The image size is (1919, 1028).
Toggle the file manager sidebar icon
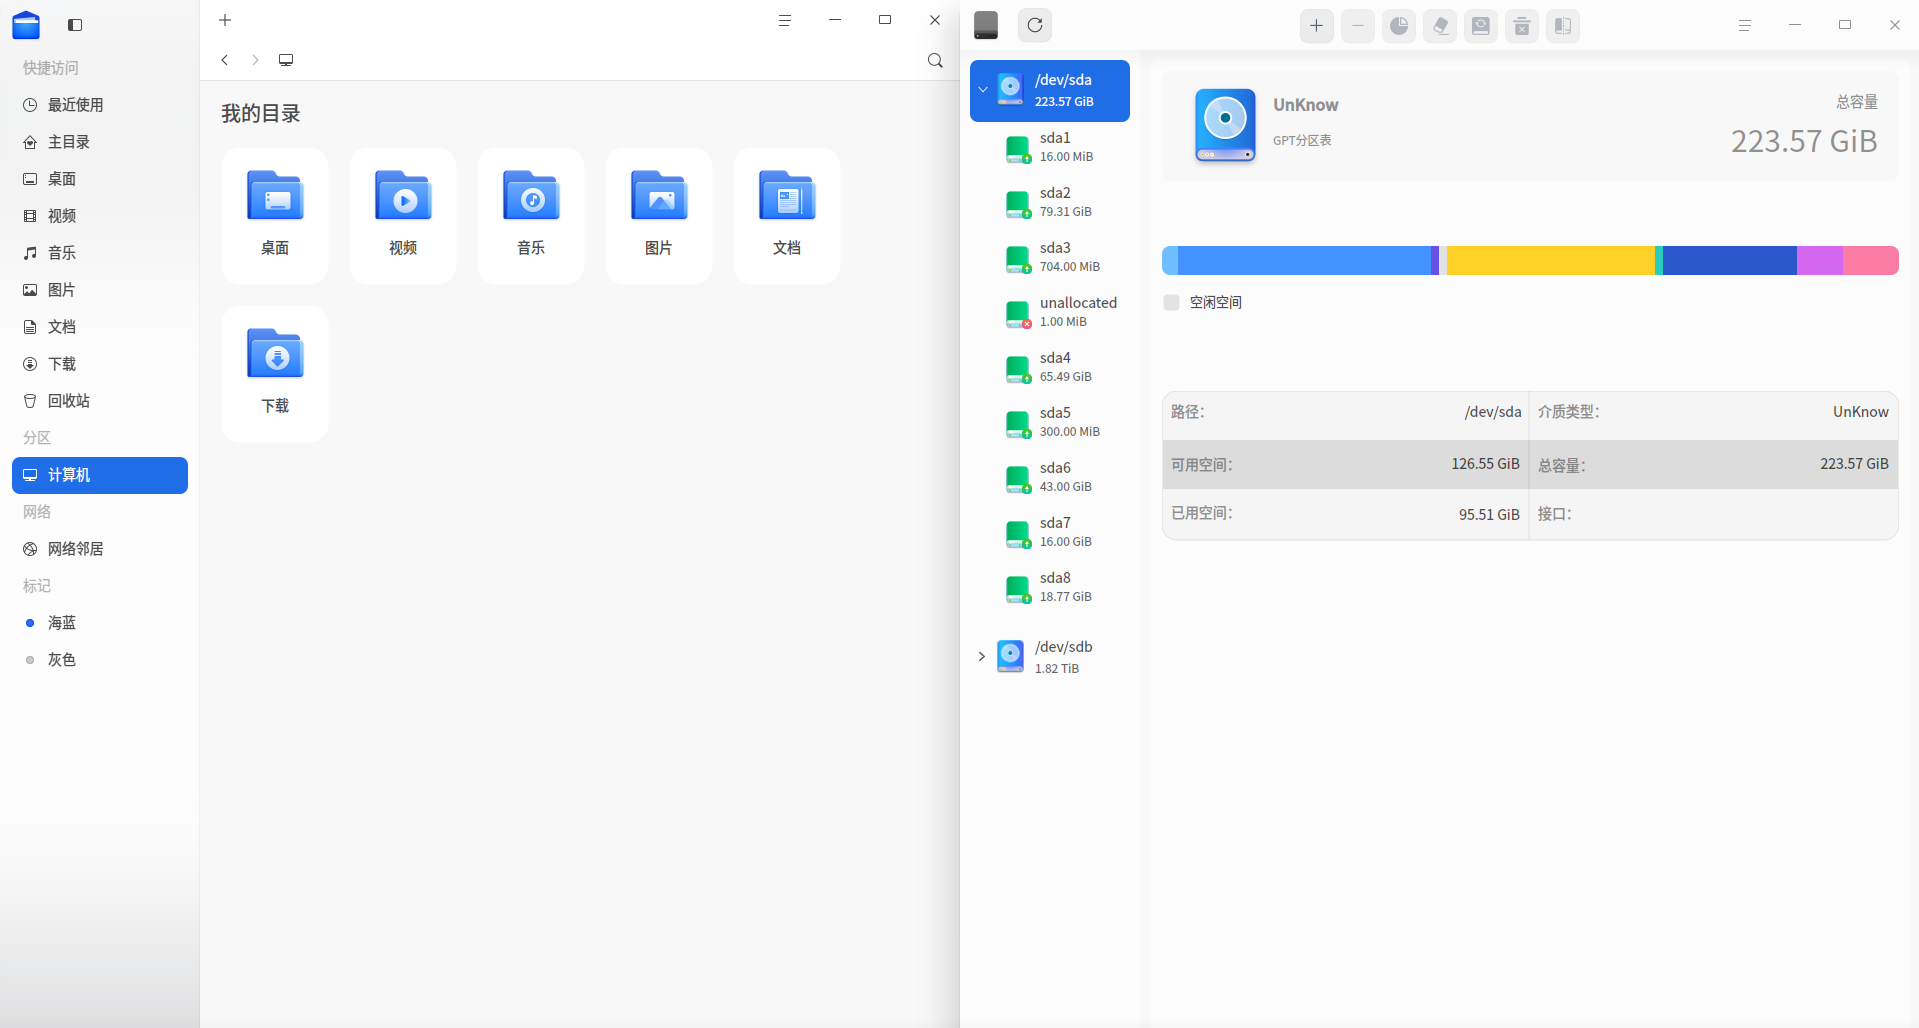(75, 25)
